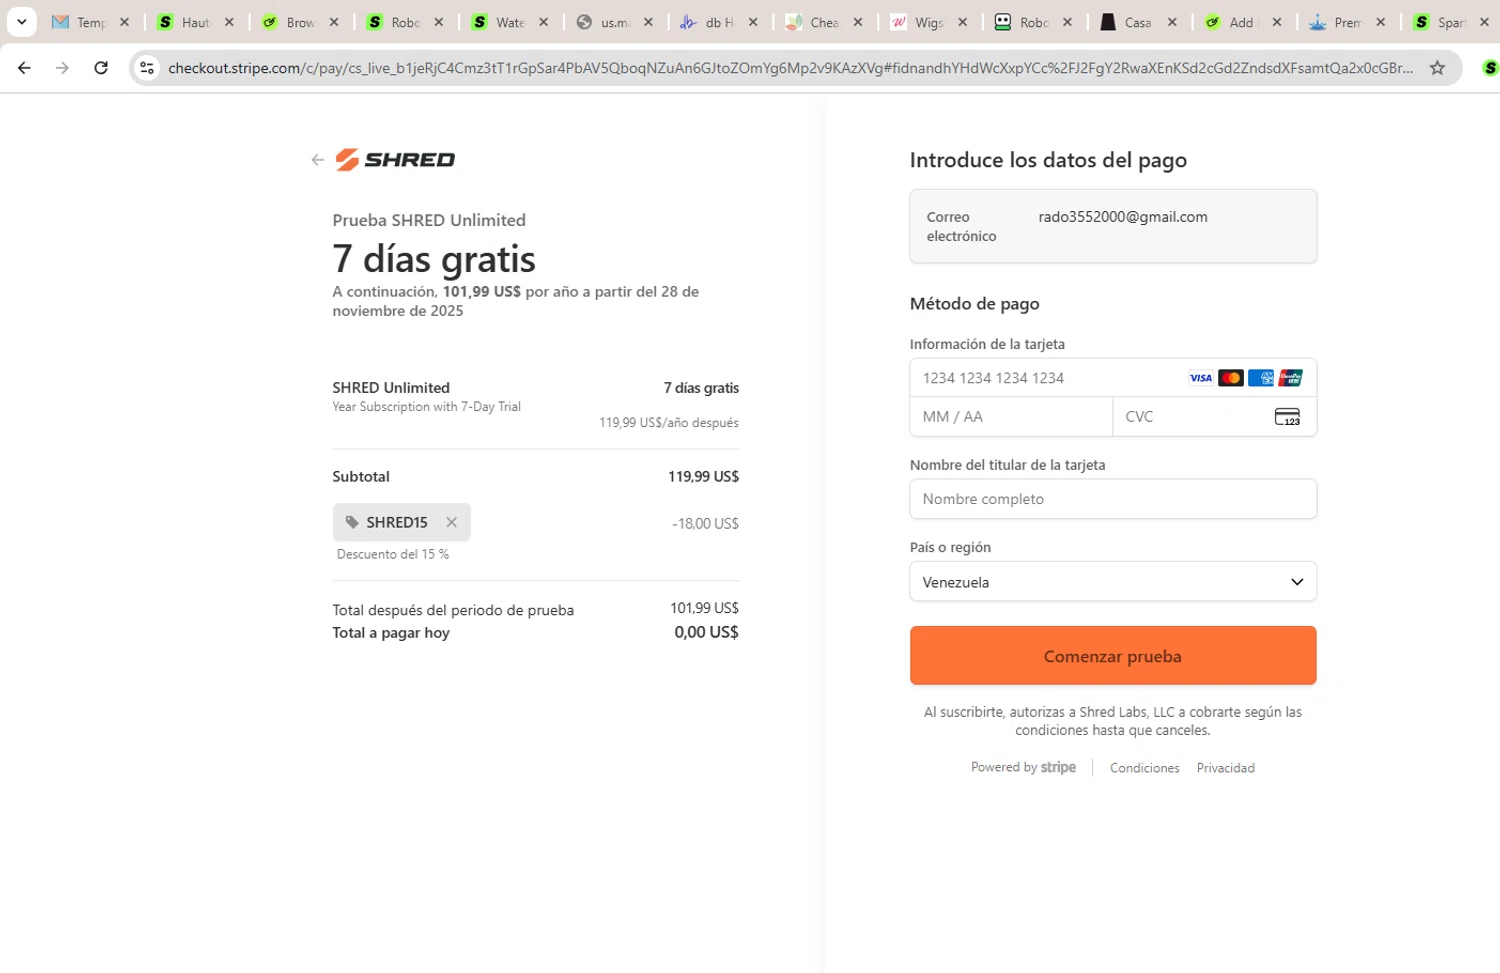Click the CVC card hint icon
The image size is (1500, 973).
click(x=1287, y=417)
